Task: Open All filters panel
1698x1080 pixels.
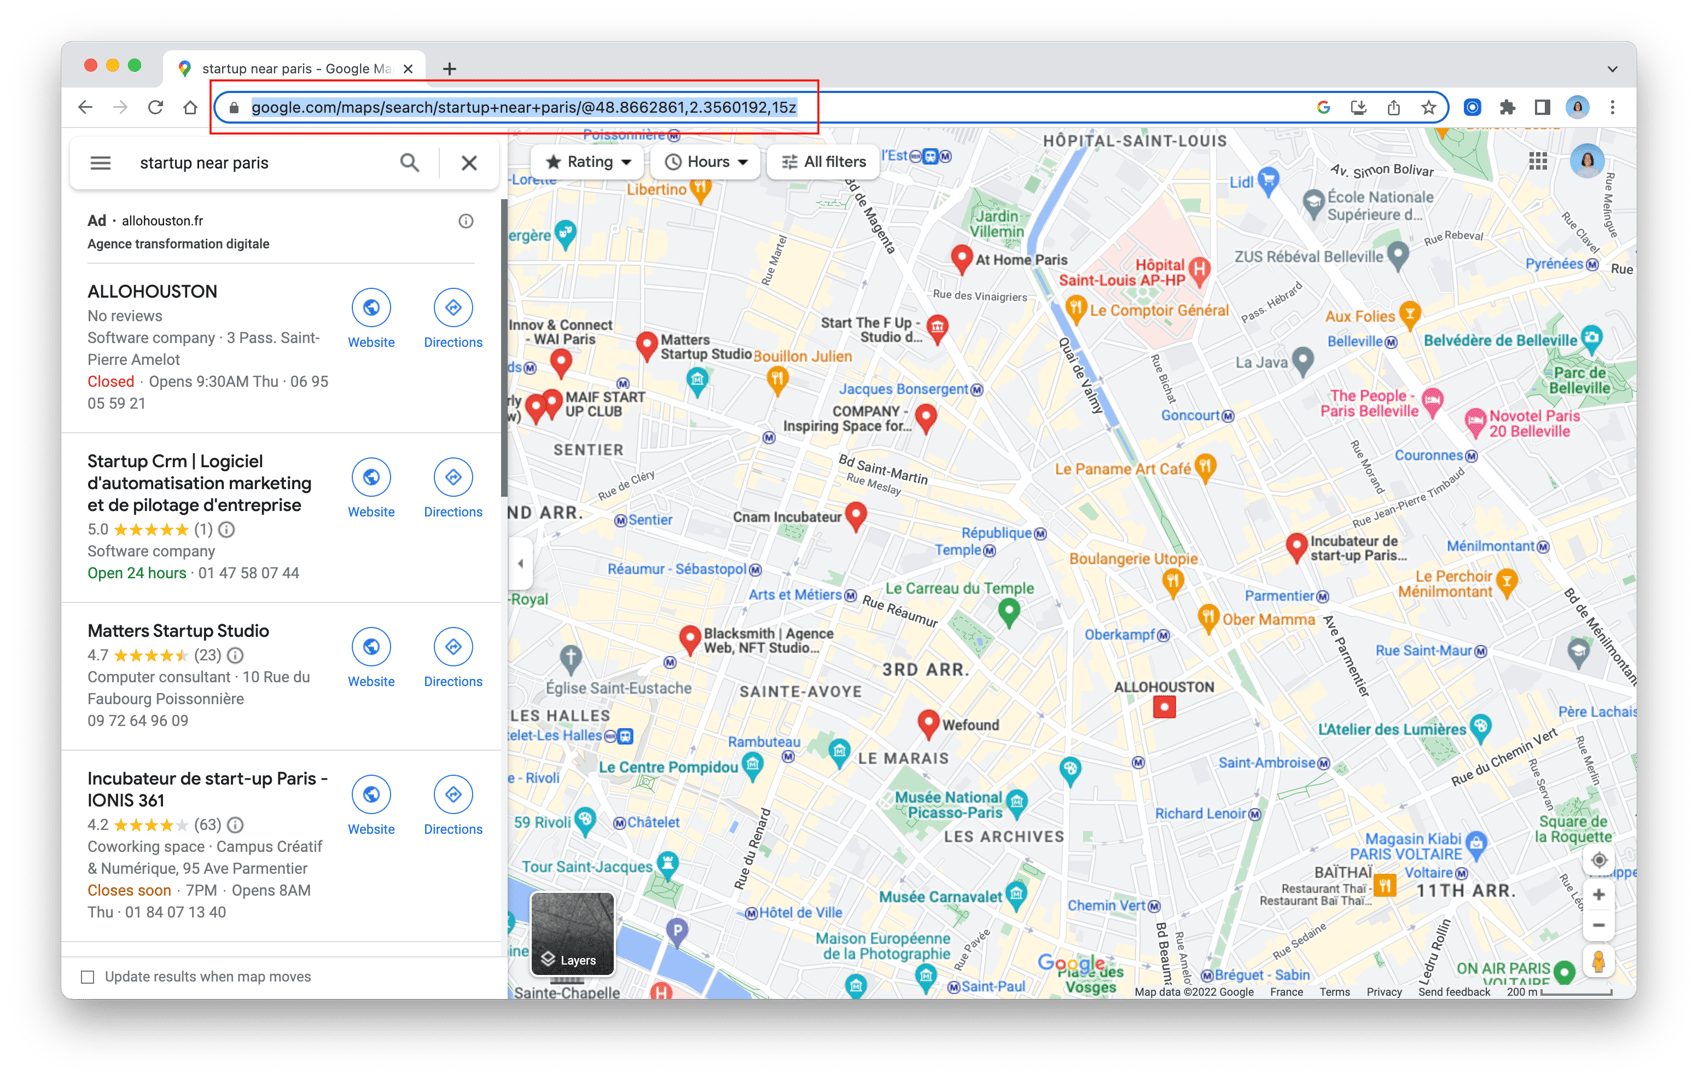Action: (824, 162)
